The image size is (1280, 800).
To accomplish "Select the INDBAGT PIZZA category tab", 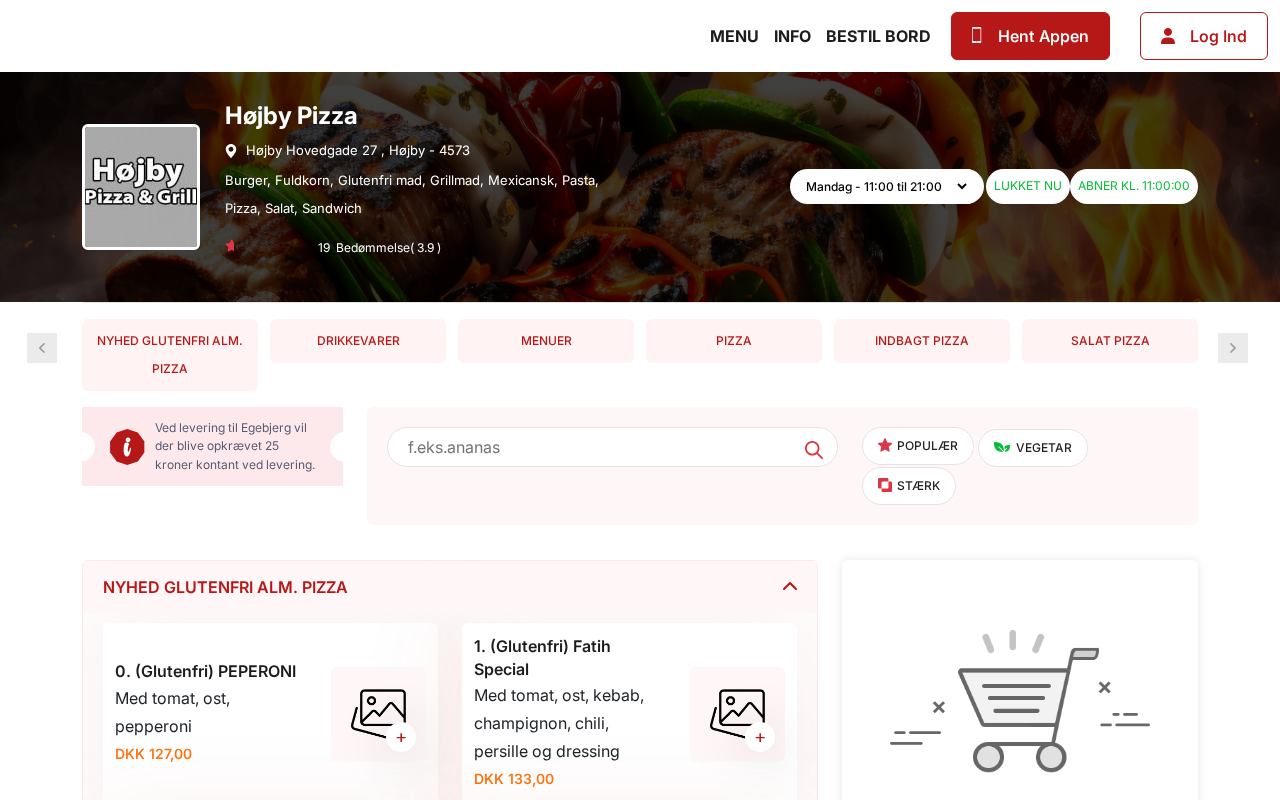I will pyautogui.click(x=922, y=341).
